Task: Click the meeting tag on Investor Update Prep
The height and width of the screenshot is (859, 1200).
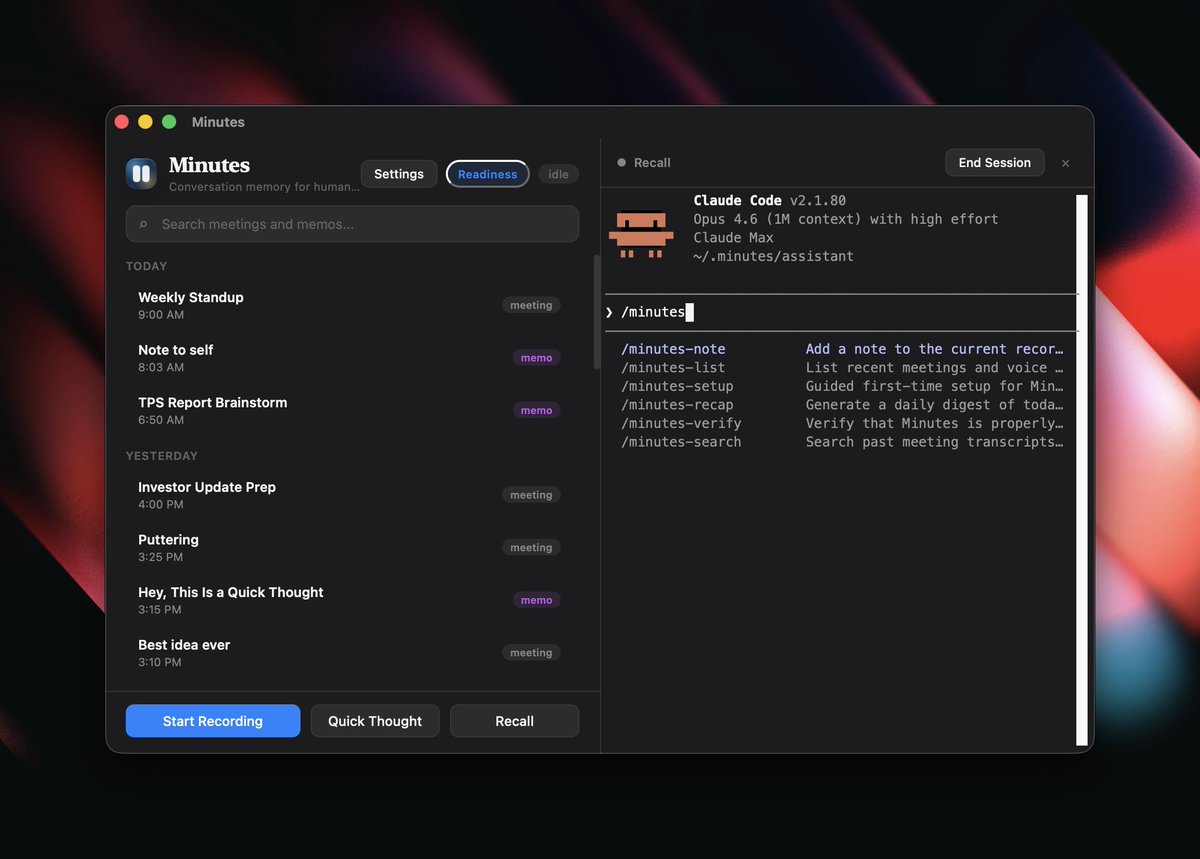Action: (531, 495)
